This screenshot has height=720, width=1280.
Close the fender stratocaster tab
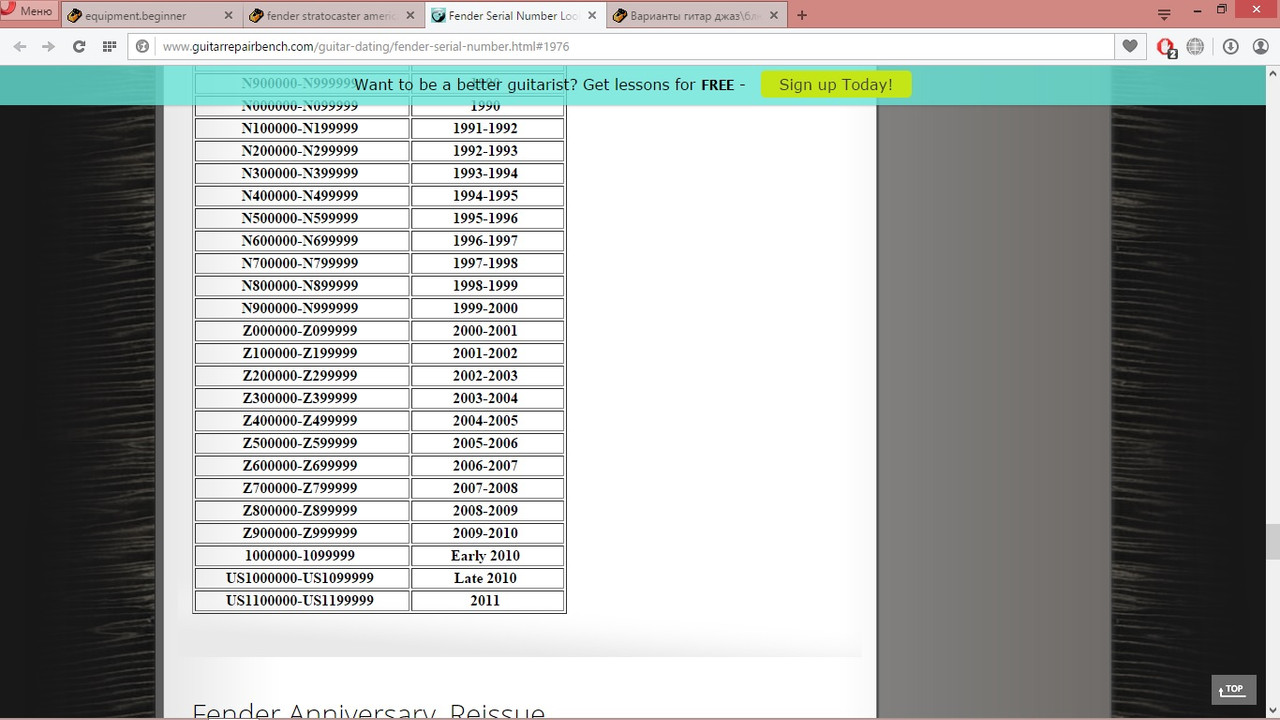coord(410,16)
